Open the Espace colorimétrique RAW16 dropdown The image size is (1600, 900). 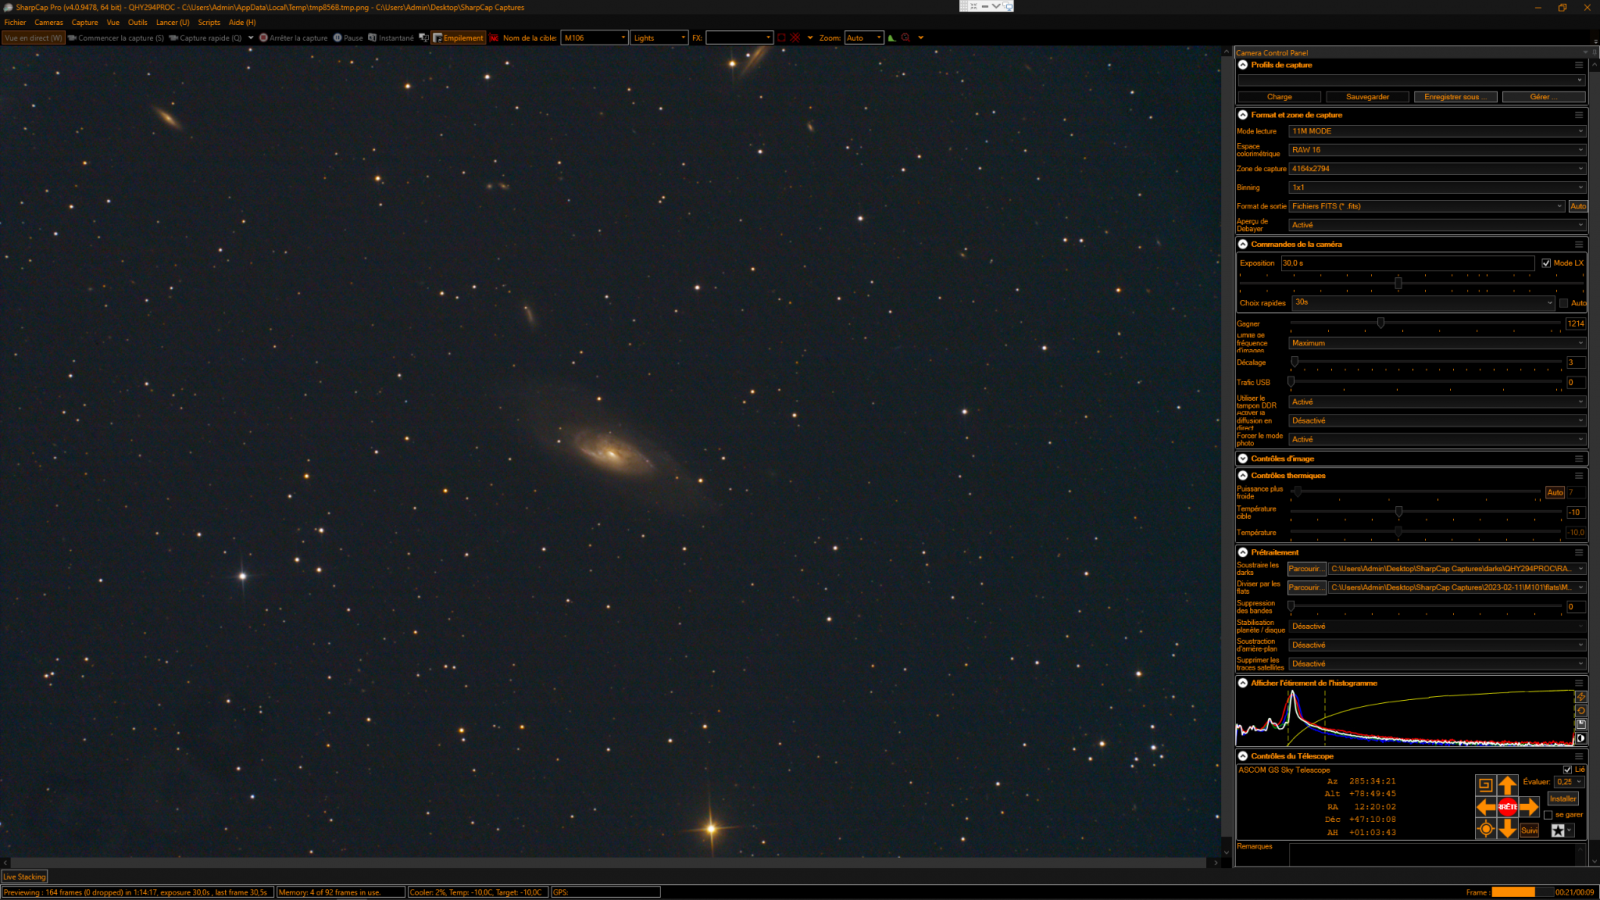tap(1437, 150)
